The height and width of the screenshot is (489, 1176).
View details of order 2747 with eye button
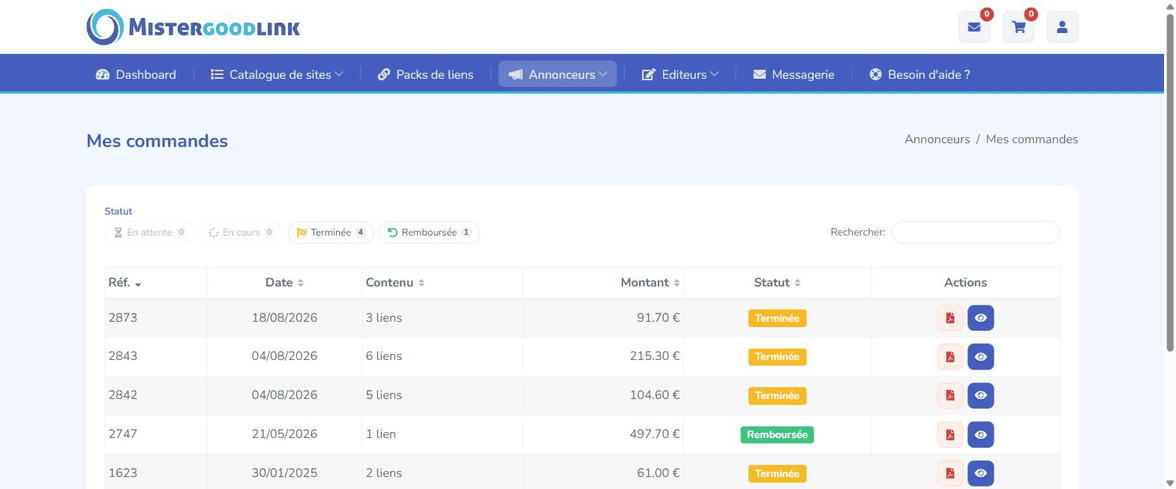tap(980, 434)
